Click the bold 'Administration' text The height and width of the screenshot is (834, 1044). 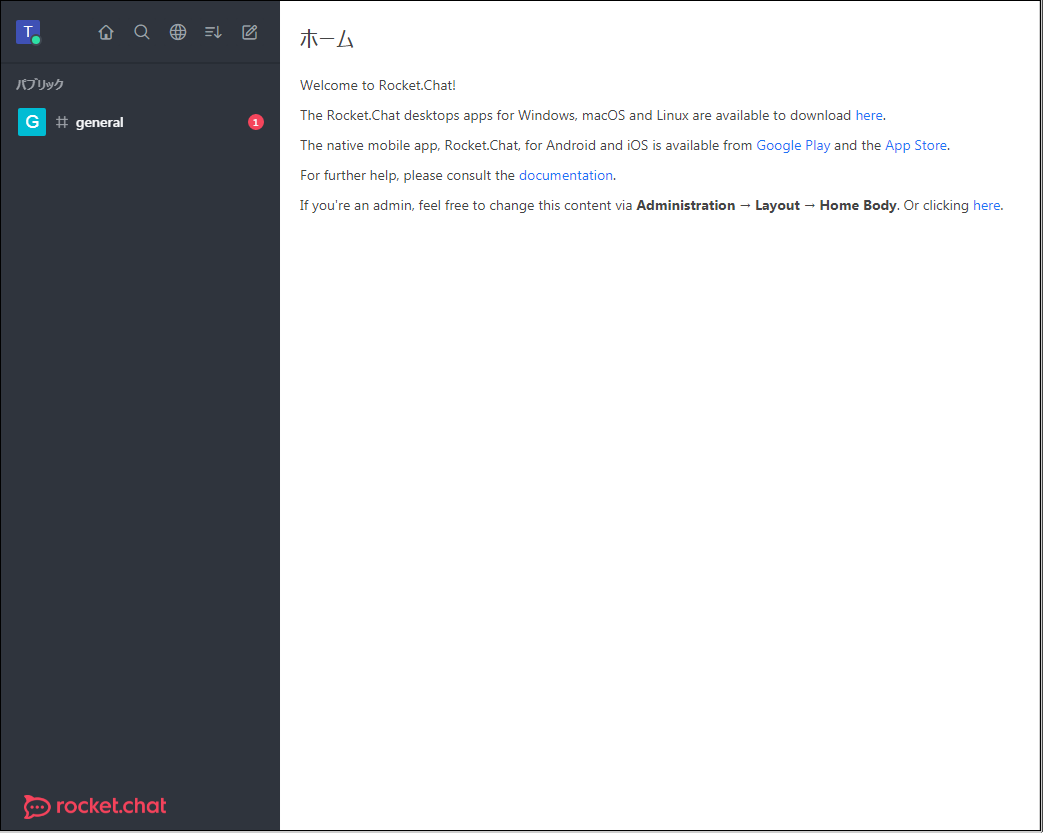(x=686, y=205)
